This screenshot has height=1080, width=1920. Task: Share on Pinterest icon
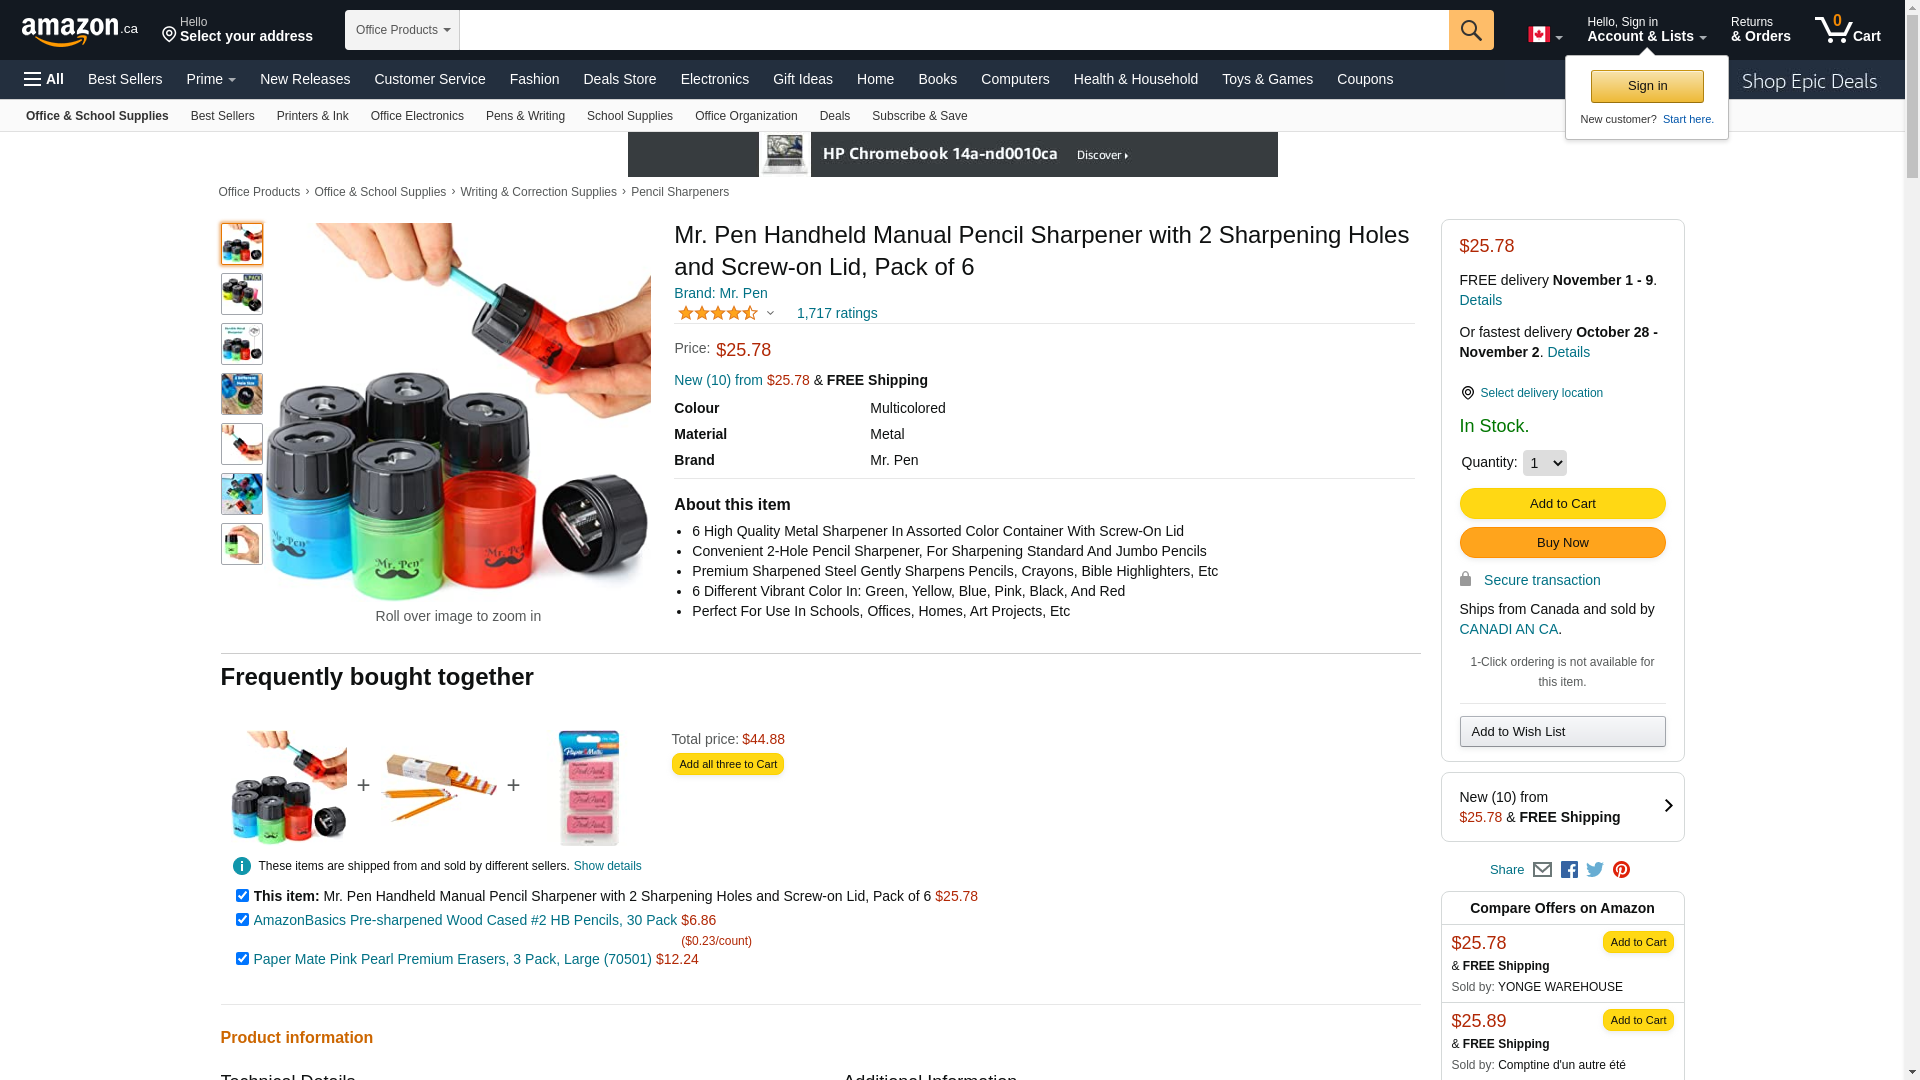pos(1621,870)
